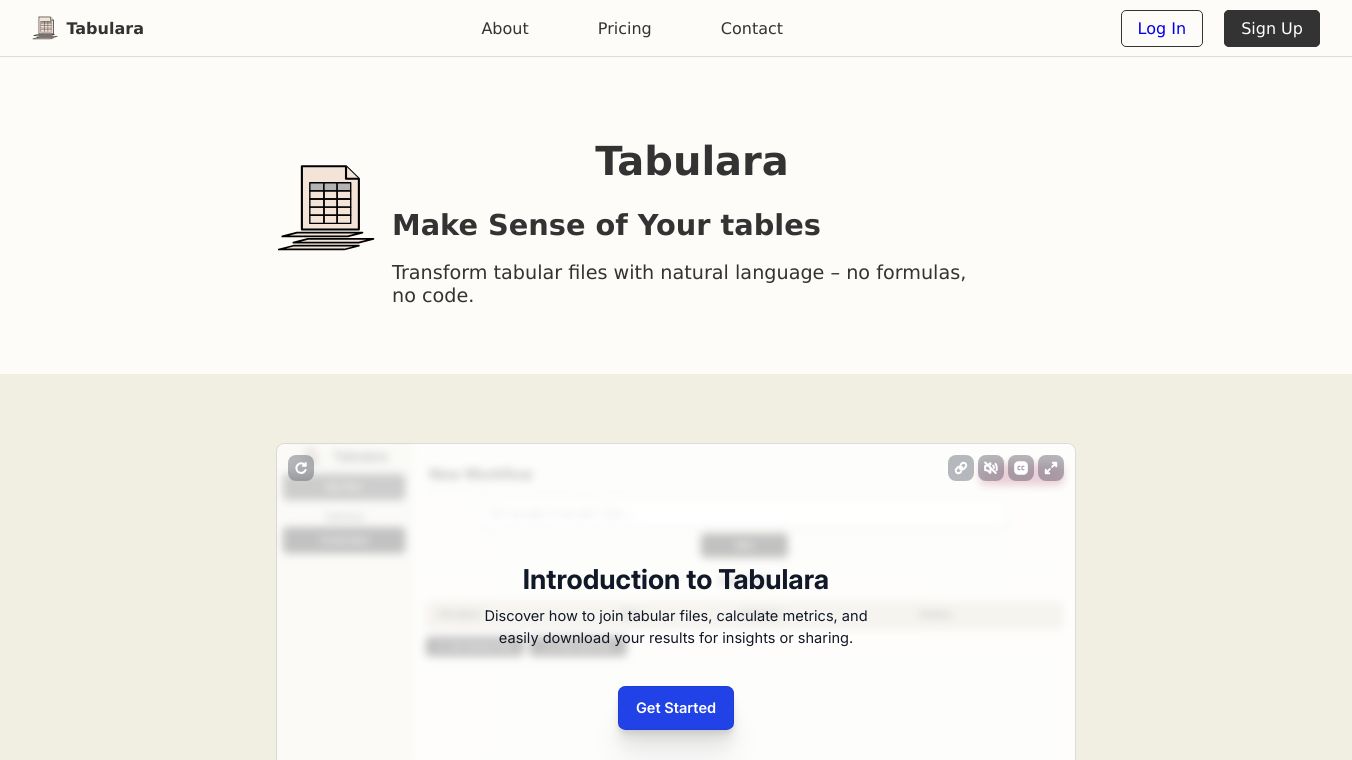Viewport: 1352px width, 760px height.
Task: Click the Tabulara logo icon in navbar
Action: click(44, 28)
